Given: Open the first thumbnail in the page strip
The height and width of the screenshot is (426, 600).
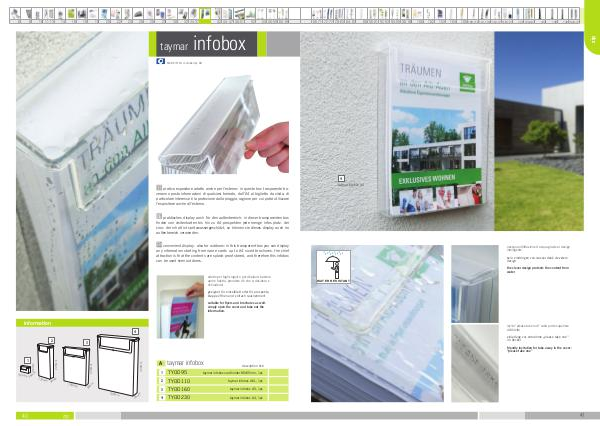Looking at the screenshot, I should (x=15, y=16).
